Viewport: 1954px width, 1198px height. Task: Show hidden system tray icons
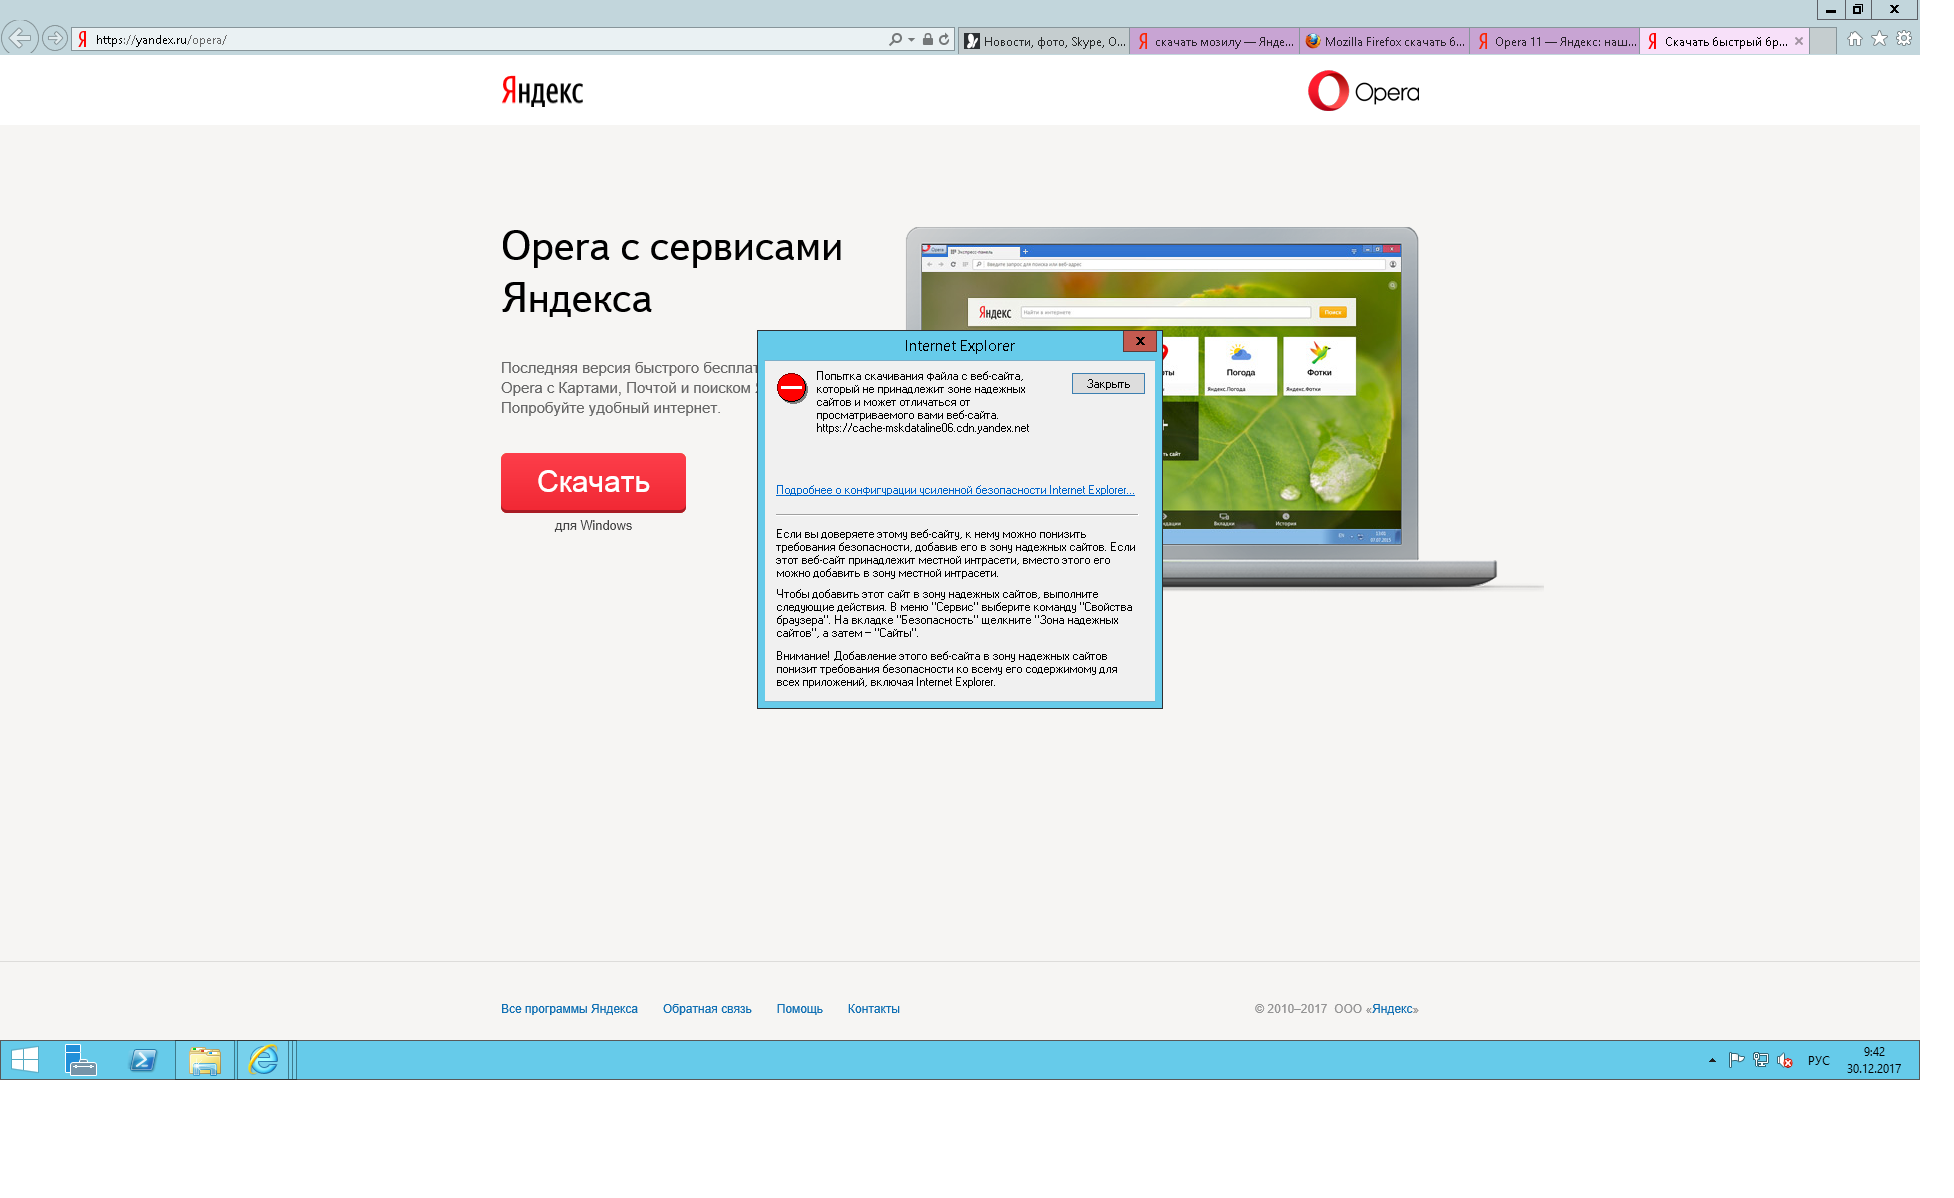(1712, 1060)
